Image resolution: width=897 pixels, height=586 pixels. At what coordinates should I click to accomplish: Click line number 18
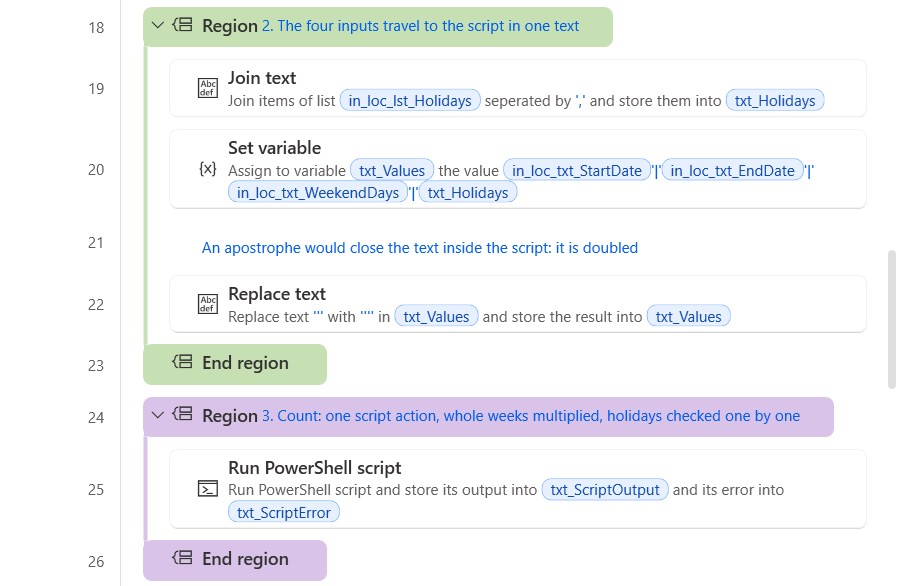point(96,27)
